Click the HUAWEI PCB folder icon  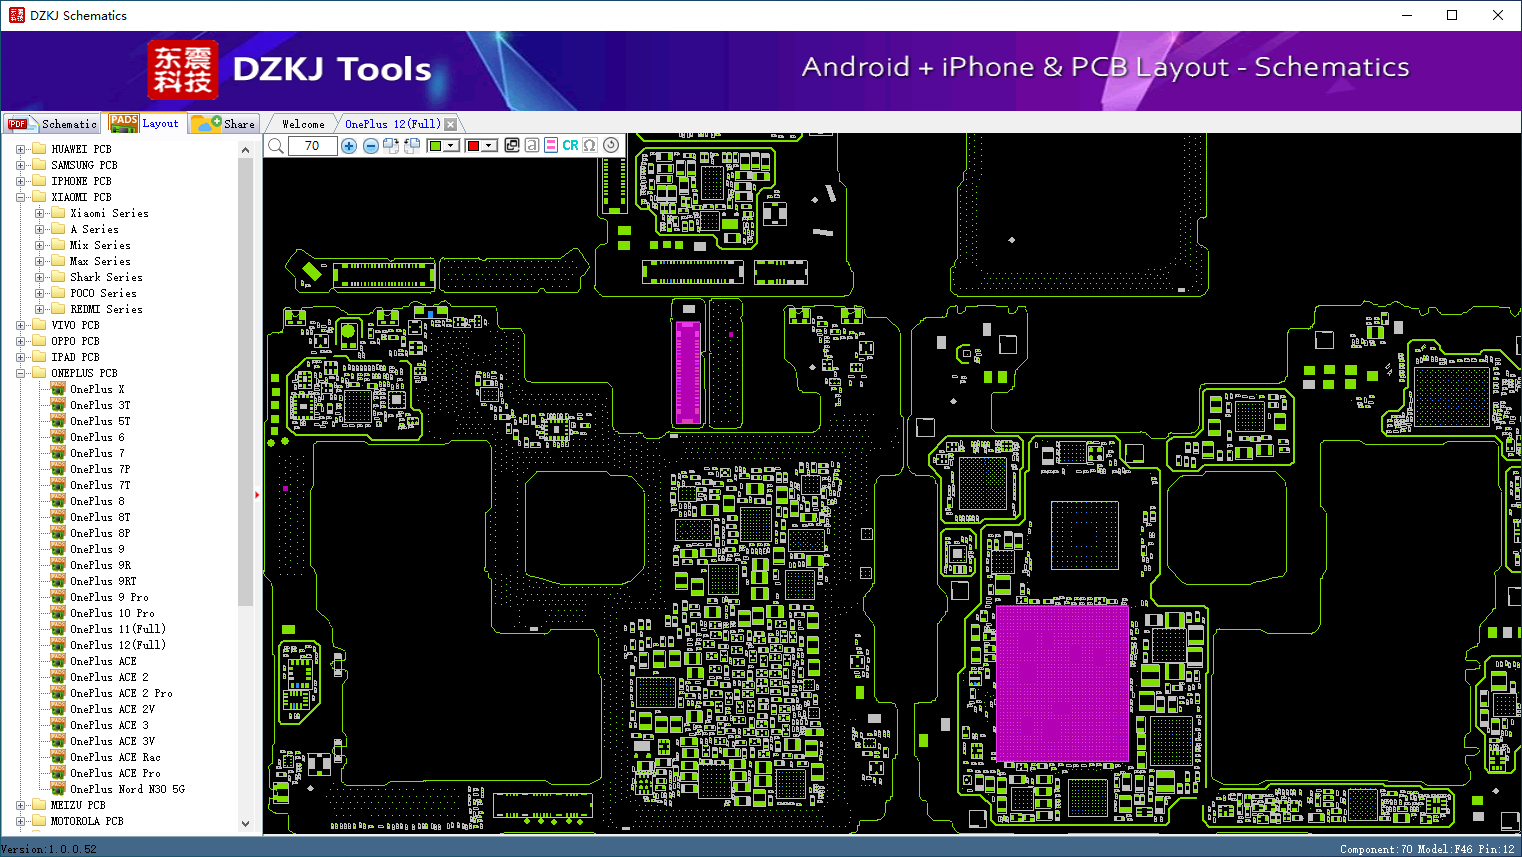[39, 149]
